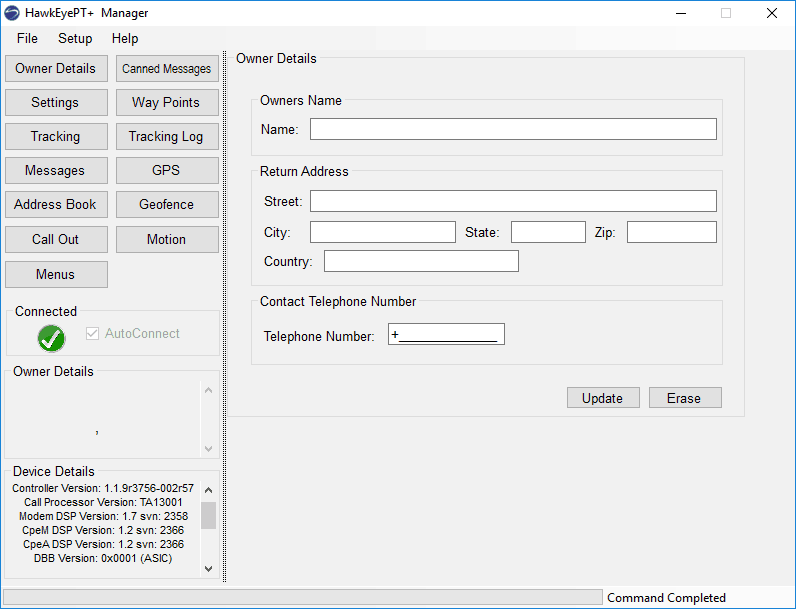Click the Call Processor Version TA13001 line
The image size is (796, 609).
tap(103, 502)
